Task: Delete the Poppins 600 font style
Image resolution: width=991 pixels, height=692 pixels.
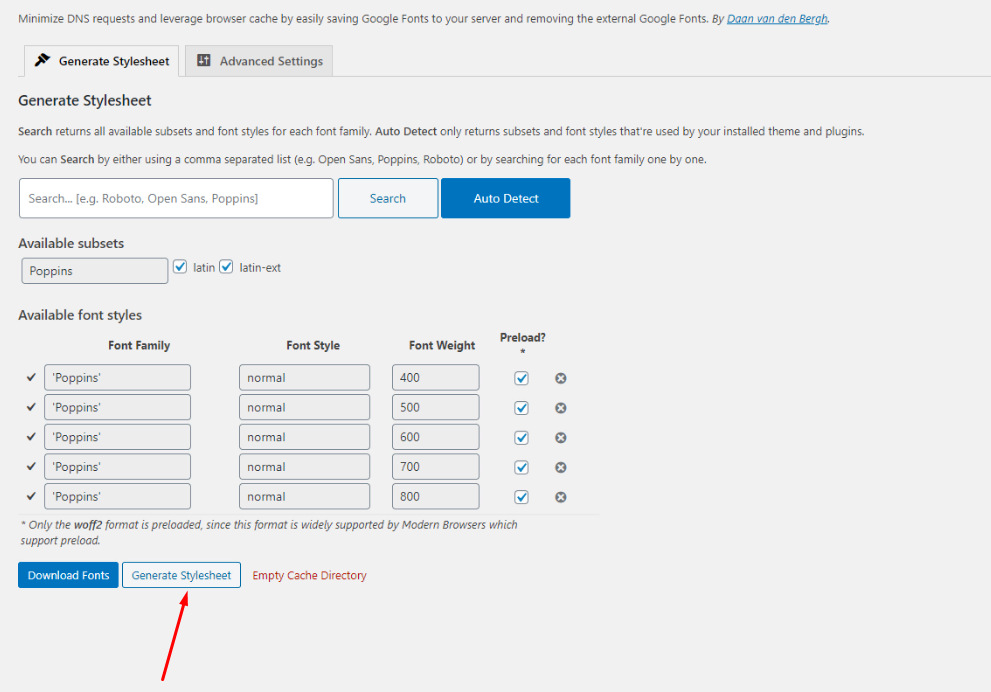Action: [561, 438]
